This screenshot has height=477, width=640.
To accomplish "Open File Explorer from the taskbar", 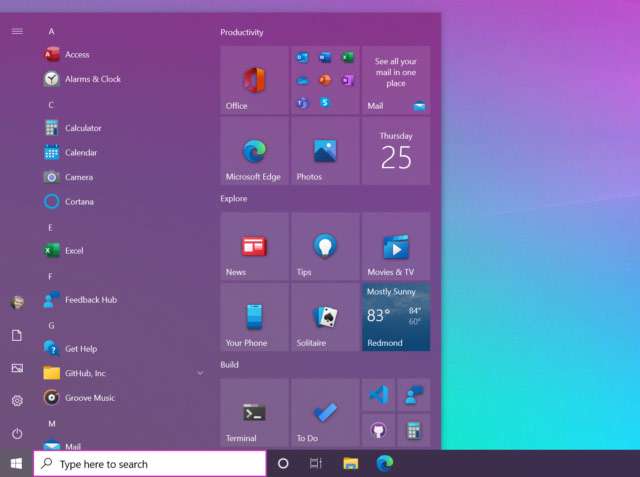I will click(x=350, y=464).
